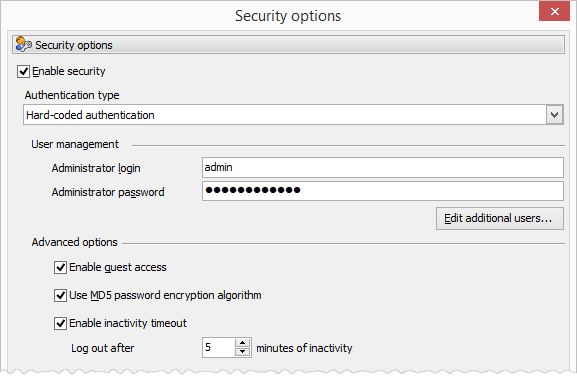This screenshot has width=577, height=378.
Task: Increase logout minutes with up arrow
Action: [242, 343]
